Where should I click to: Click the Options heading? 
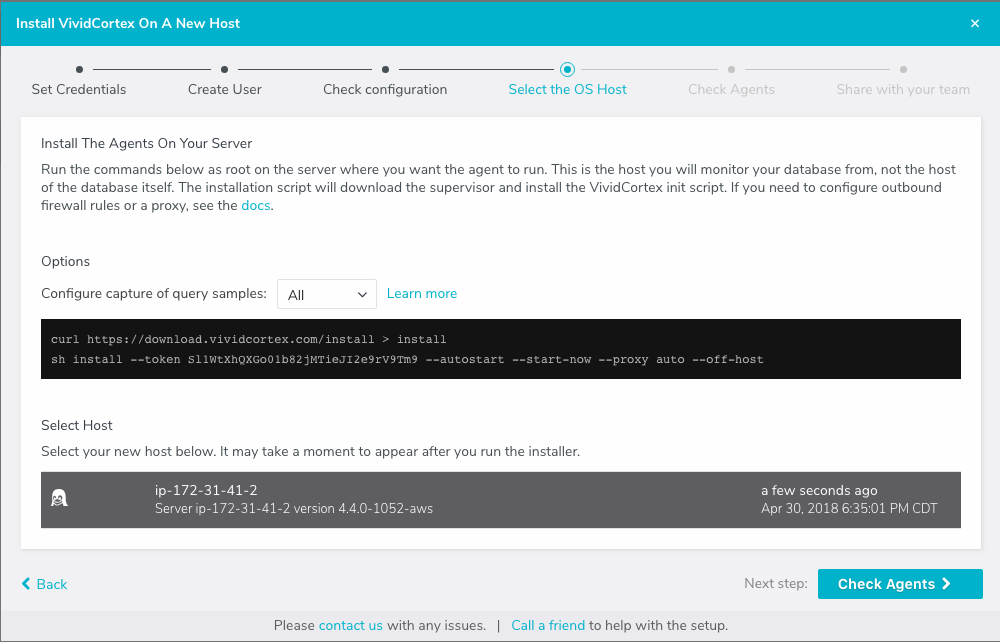(65, 261)
